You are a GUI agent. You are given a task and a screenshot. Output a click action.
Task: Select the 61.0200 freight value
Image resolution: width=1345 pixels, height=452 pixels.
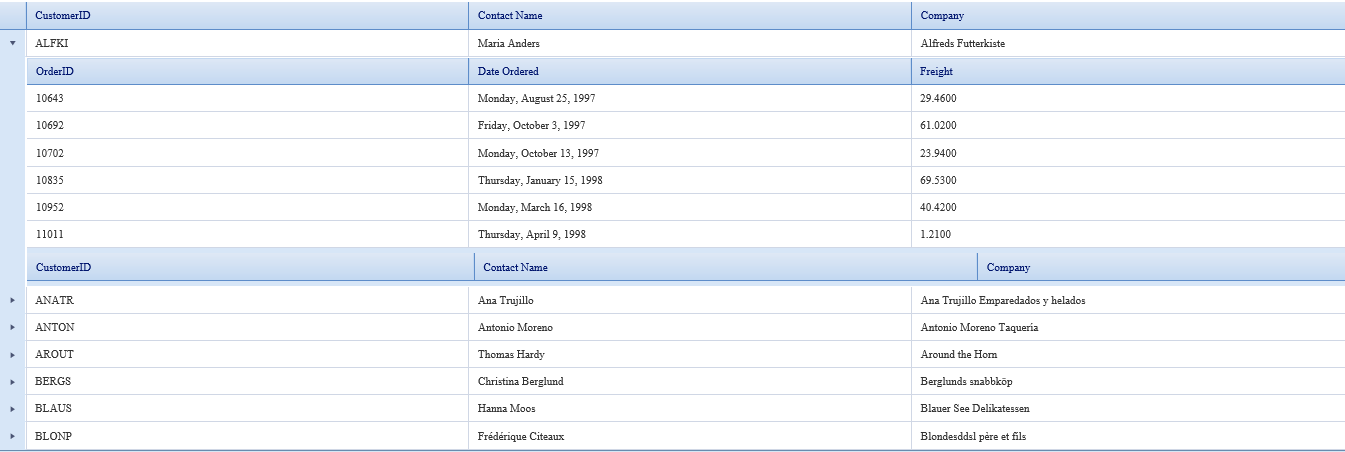(939, 126)
